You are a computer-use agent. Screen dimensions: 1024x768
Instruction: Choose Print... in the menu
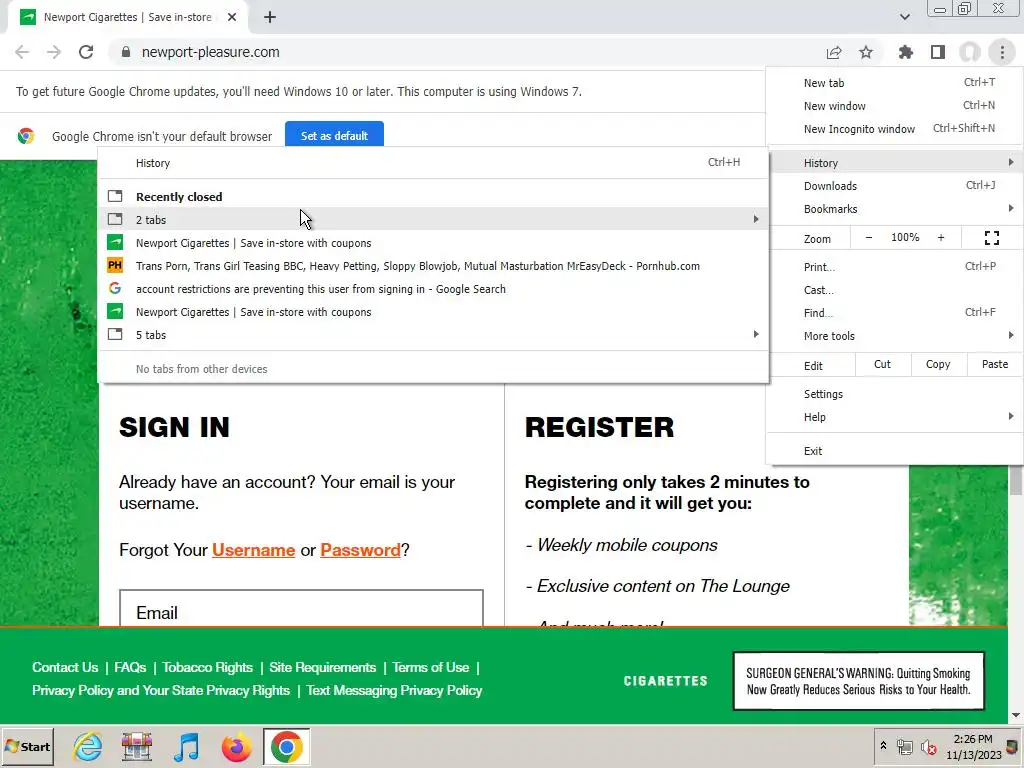(894, 266)
